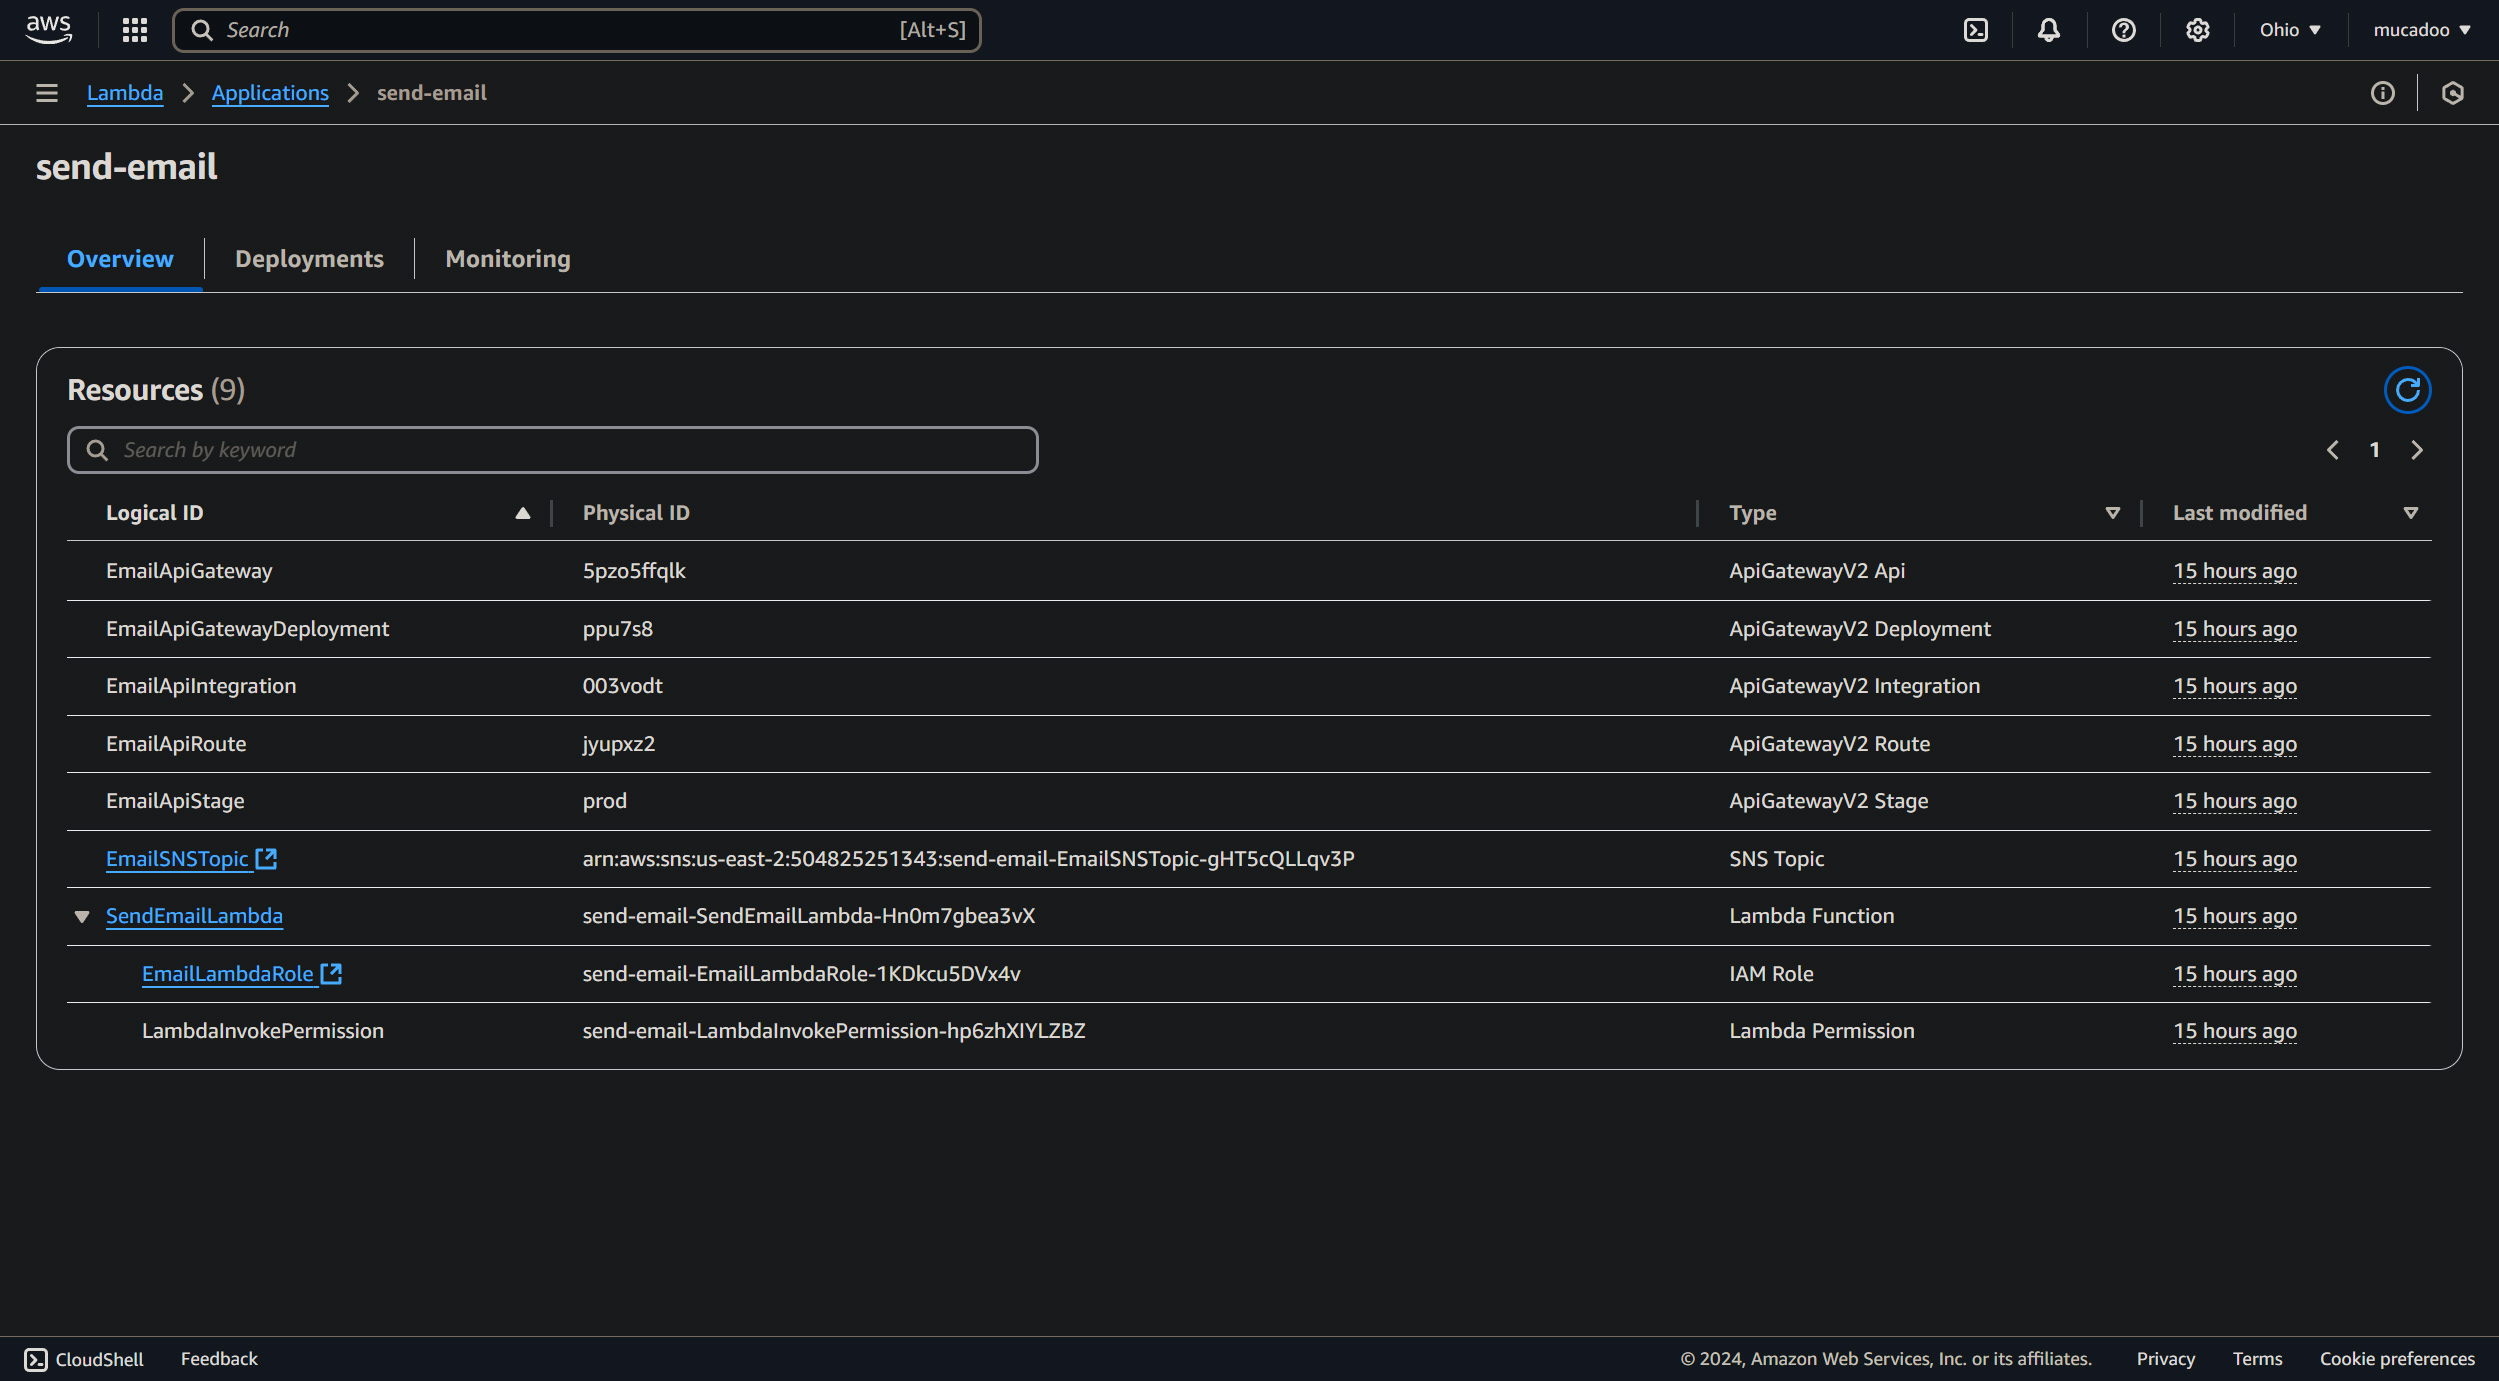This screenshot has height=1381, width=2499.
Task: Open the notifications bell
Action: (2049, 30)
